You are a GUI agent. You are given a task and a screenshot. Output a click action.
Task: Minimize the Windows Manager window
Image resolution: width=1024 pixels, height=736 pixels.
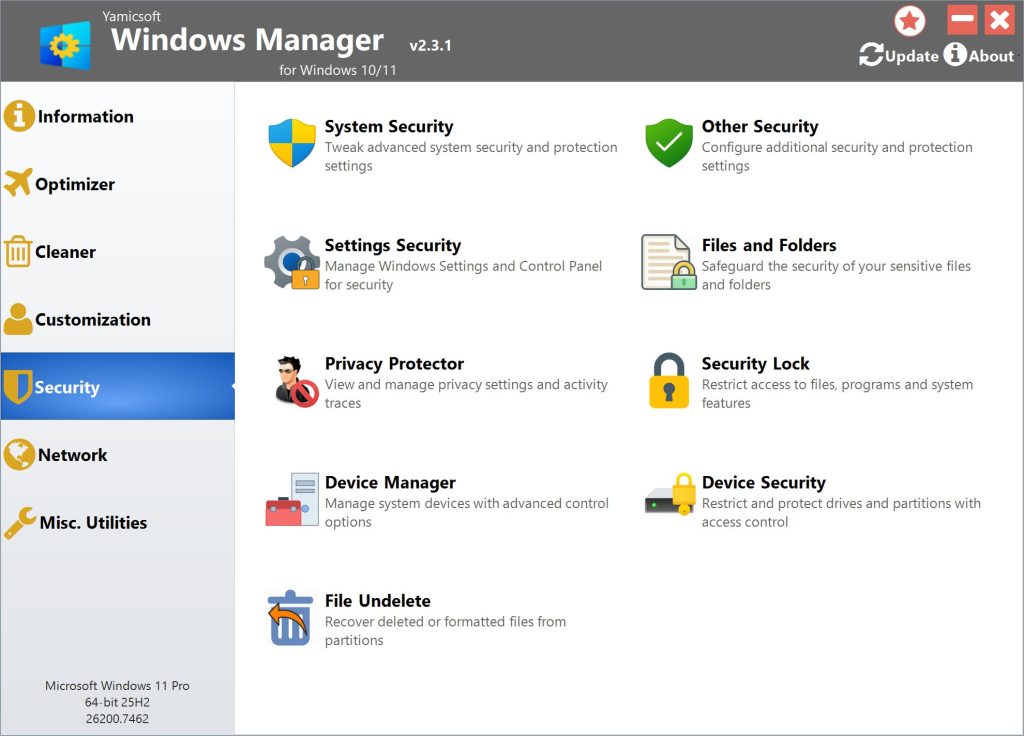click(x=962, y=20)
